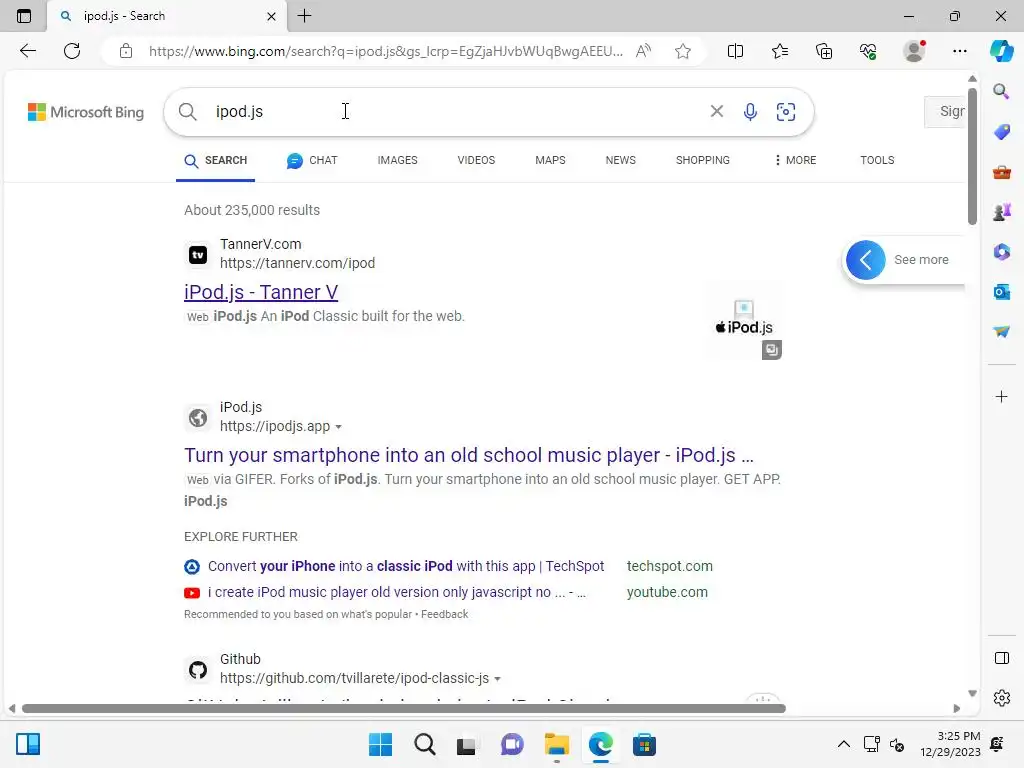The height and width of the screenshot is (768, 1024).
Task: Open the sidebar Tools briefcase
Action: 1001,172
